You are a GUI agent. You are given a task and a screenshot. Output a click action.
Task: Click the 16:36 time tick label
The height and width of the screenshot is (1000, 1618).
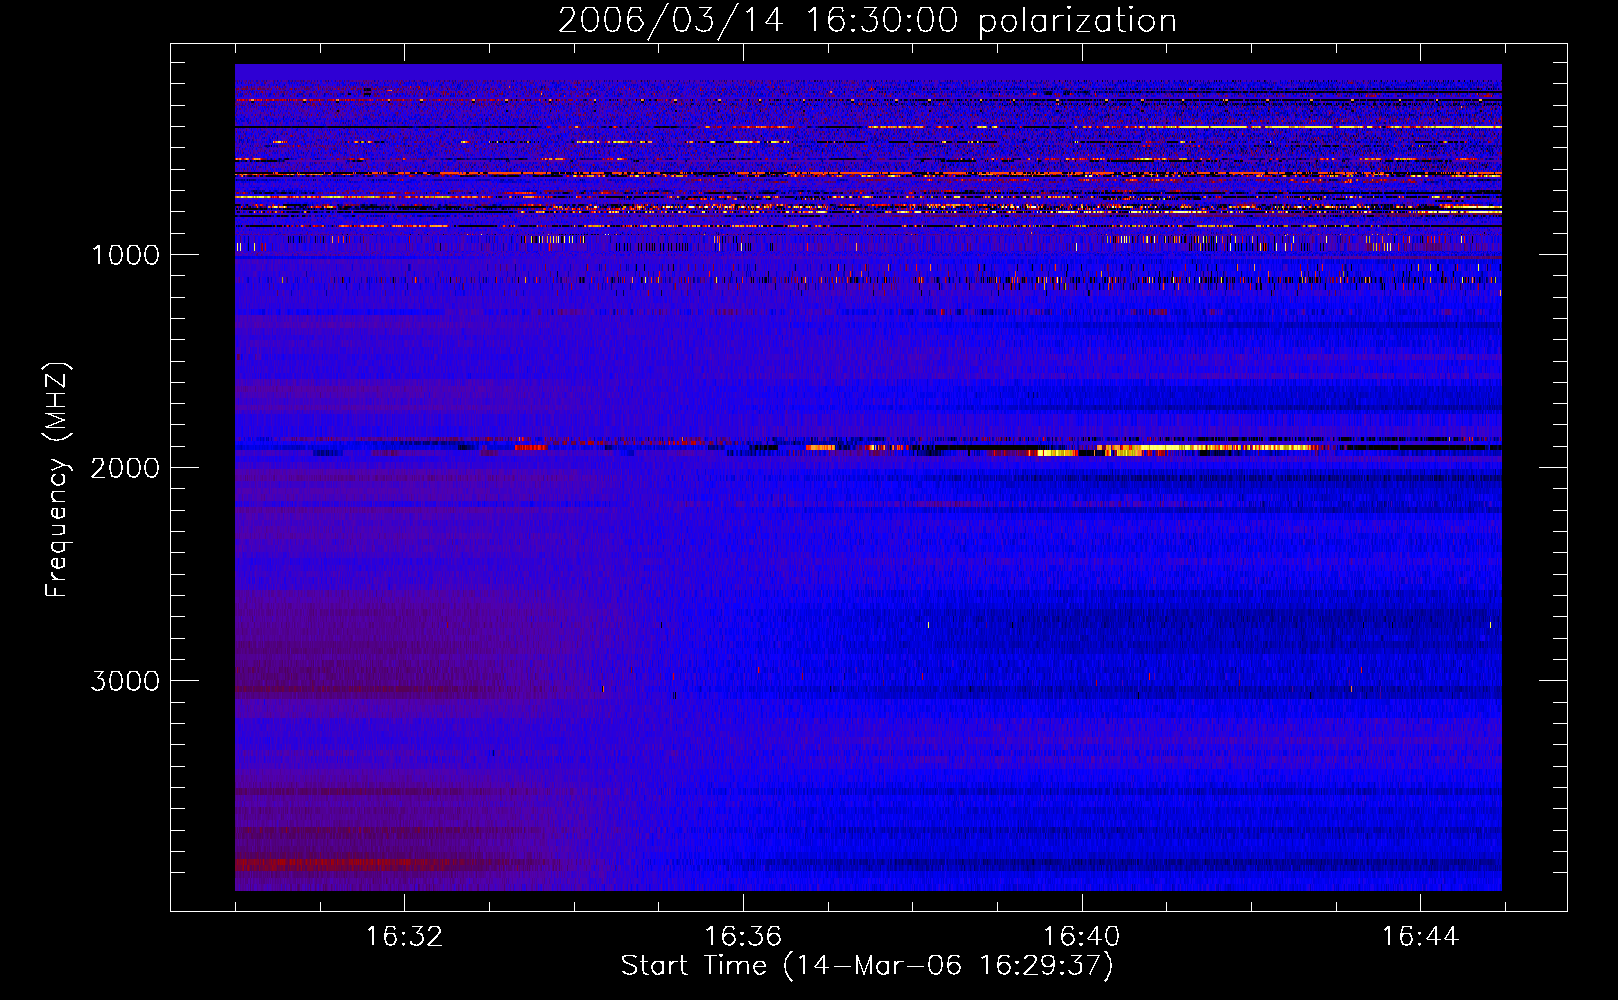click(743, 937)
